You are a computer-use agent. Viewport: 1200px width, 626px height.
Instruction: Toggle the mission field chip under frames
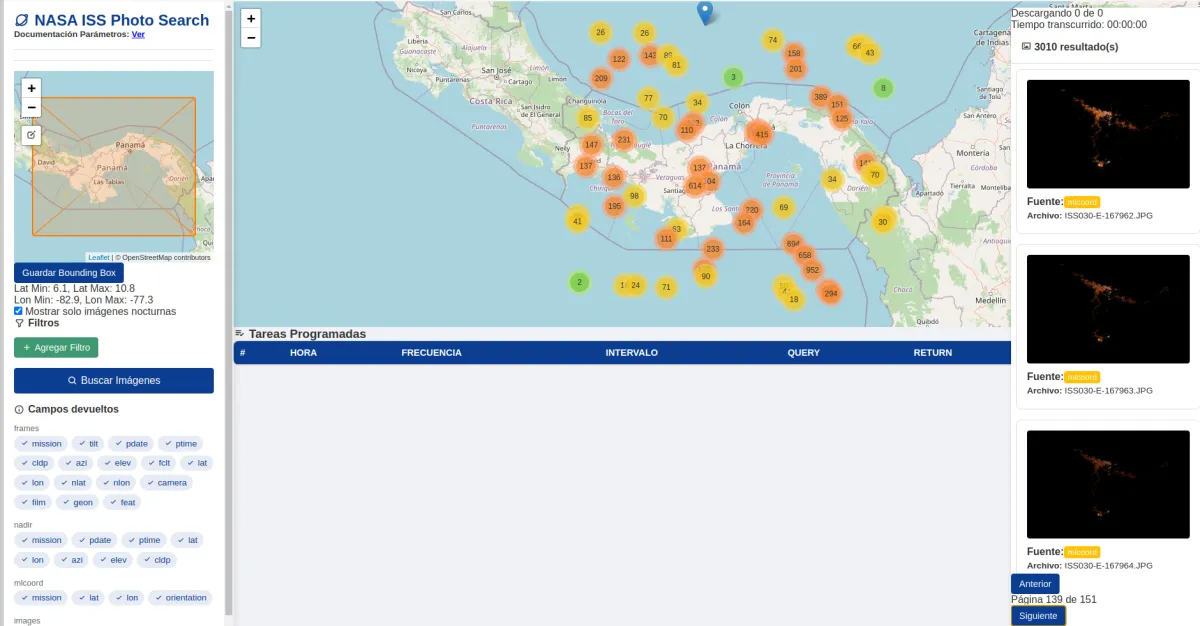(x=42, y=444)
